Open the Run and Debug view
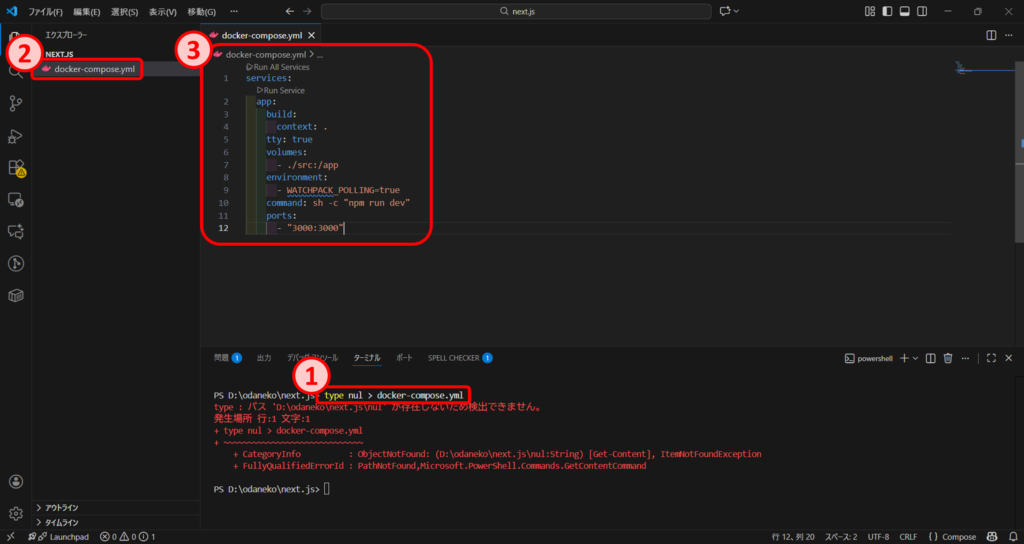 16,136
